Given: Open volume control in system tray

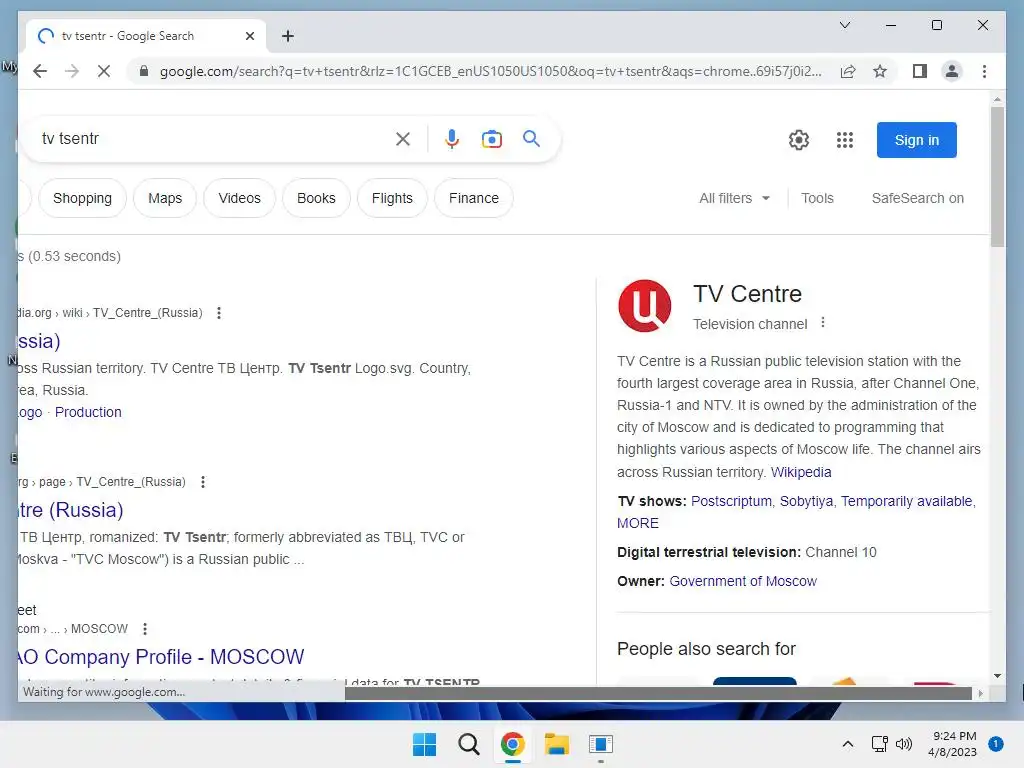Looking at the screenshot, I should point(904,744).
